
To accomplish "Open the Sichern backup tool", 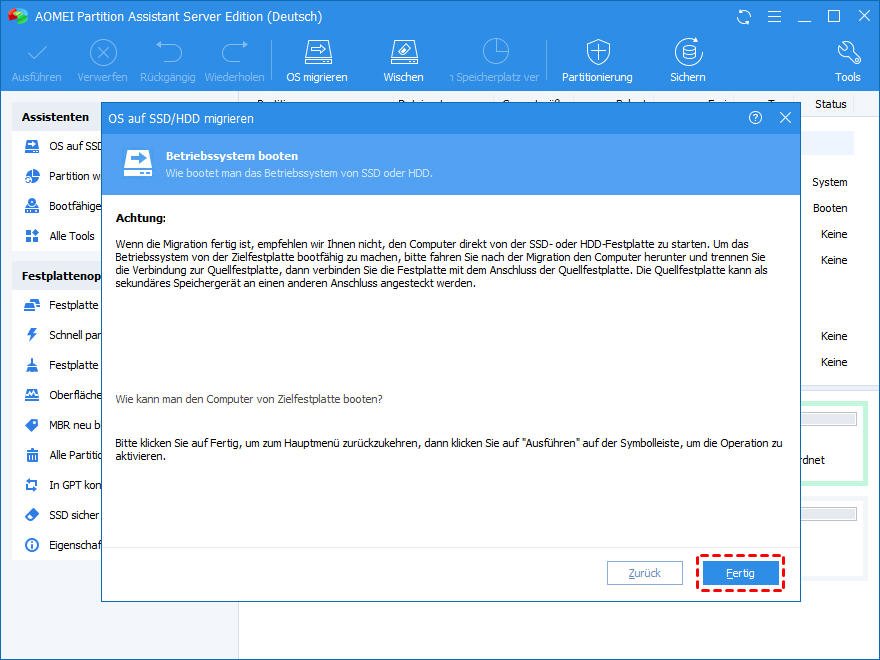I will point(688,61).
